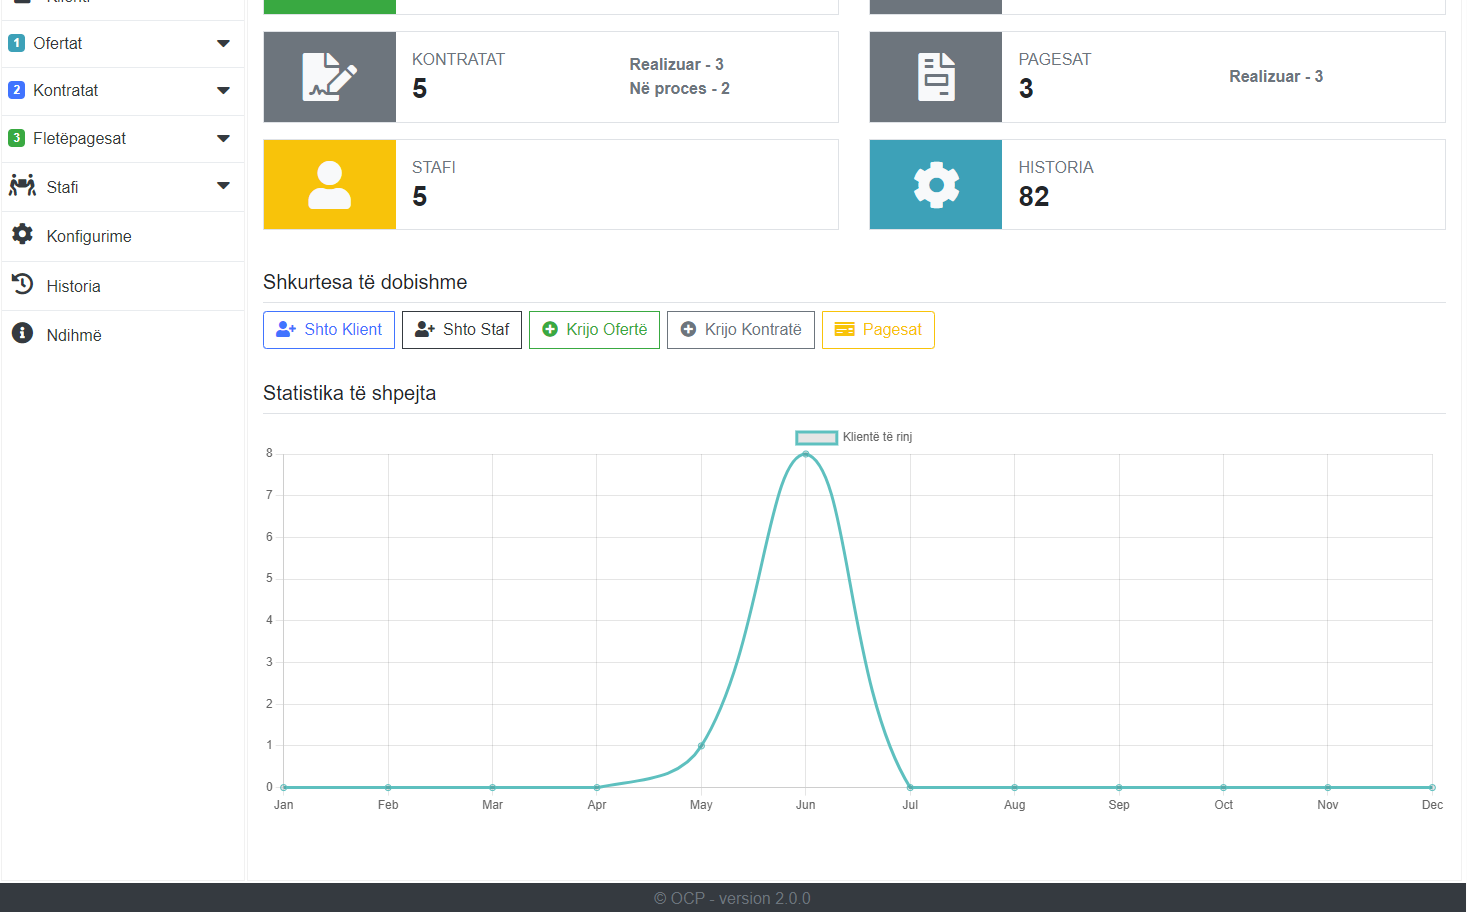Screen dimensions: 1467x912
Task: Click the 'Shkurtesa të dobishme' heading
Action: pos(365,282)
